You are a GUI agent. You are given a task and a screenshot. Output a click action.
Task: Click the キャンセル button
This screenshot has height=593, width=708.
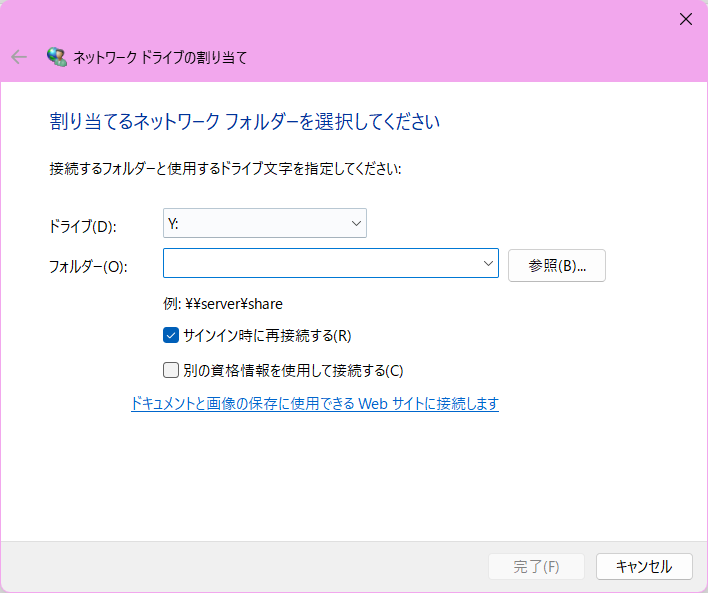[x=644, y=566]
